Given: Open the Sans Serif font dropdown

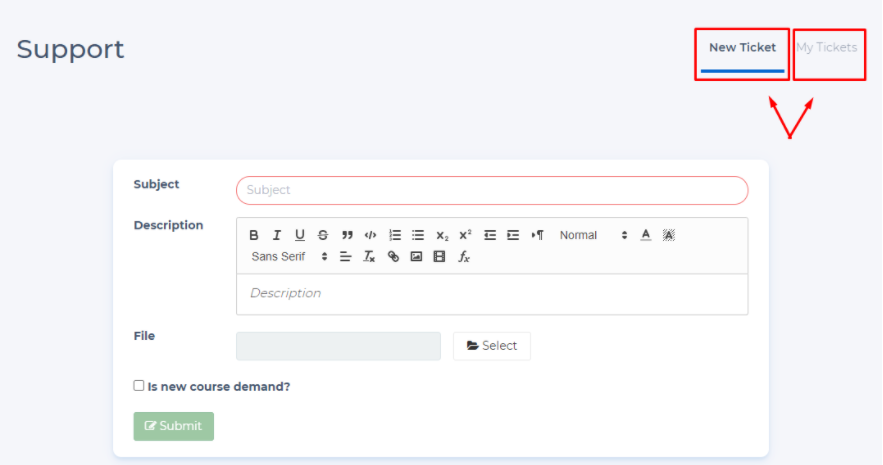Looking at the screenshot, I should [289, 257].
